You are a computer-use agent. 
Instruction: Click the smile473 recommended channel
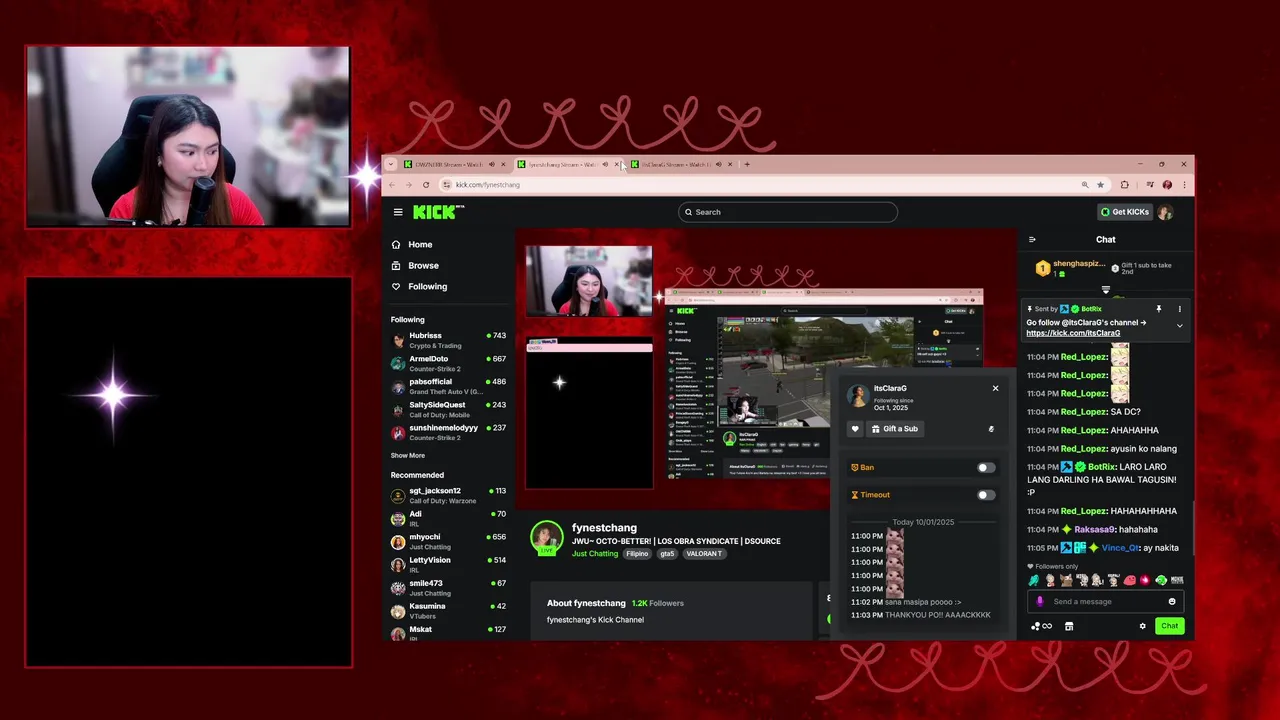[x=448, y=587]
